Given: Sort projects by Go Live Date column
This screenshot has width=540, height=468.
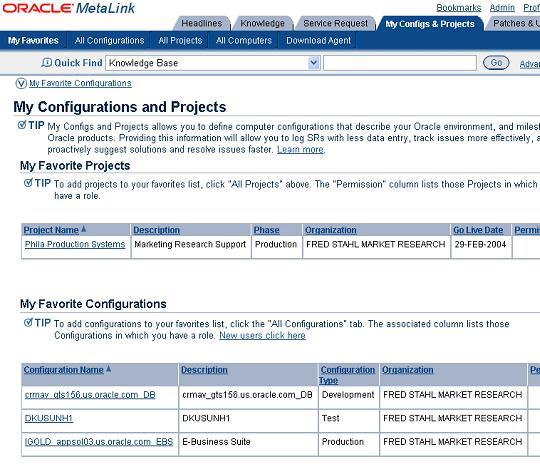Looking at the screenshot, I should 478,230.
